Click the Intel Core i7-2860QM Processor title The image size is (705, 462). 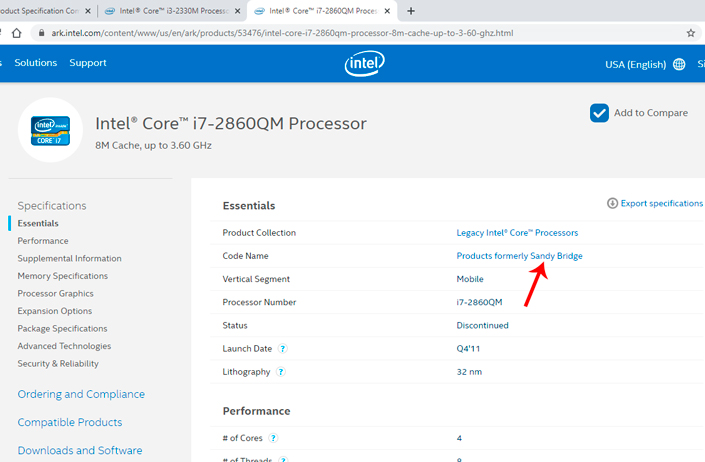(231, 124)
